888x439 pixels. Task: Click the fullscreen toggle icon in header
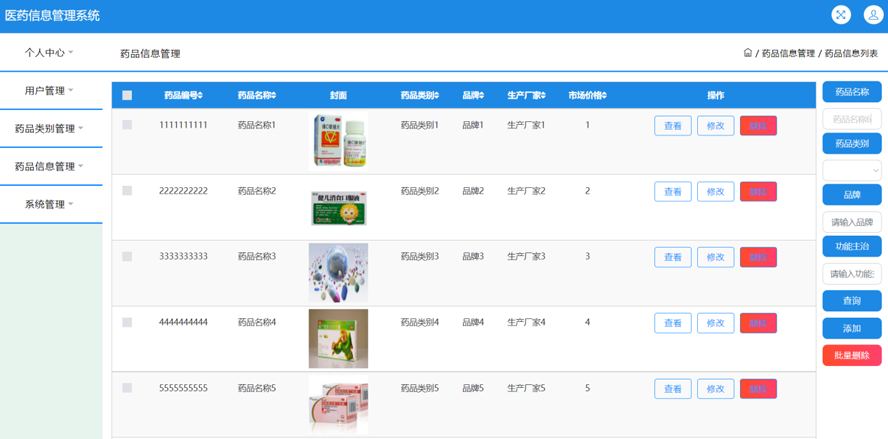pyautogui.click(x=841, y=15)
